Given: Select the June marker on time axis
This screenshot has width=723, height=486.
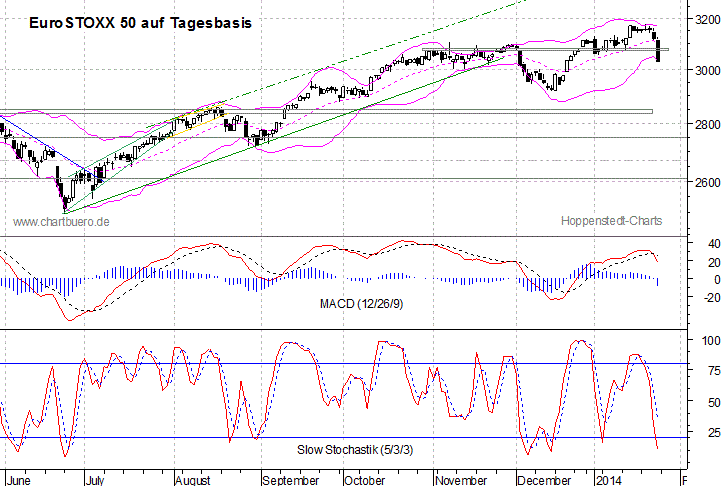Looking at the screenshot, I should [21, 479].
